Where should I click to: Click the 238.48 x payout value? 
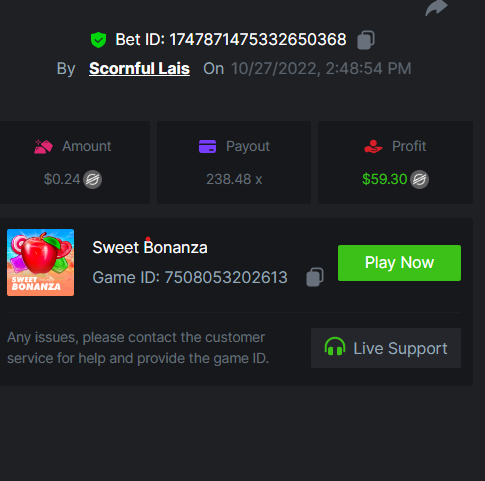pos(234,179)
